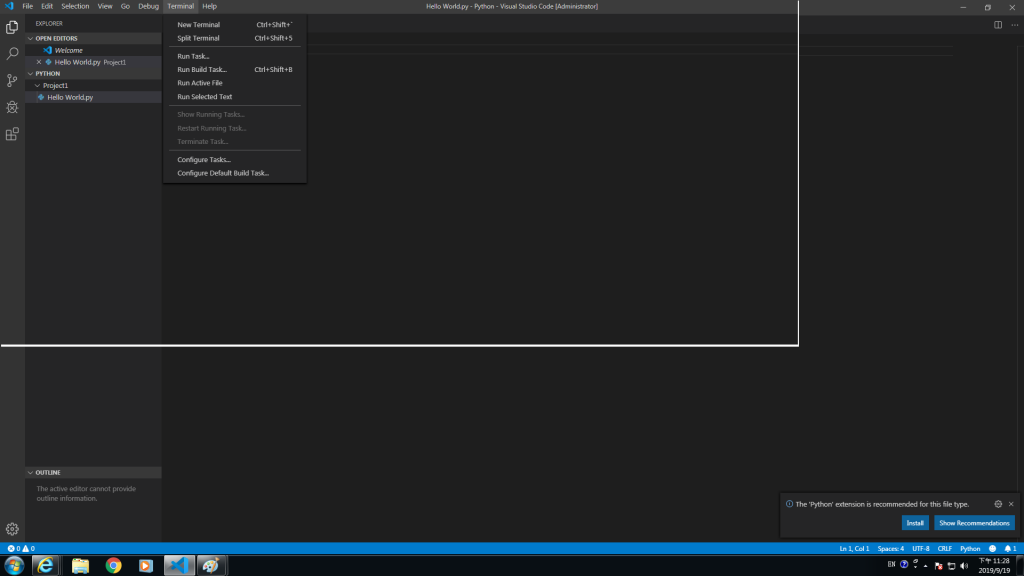
Task: Open File Explorer from taskbar
Action: tap(80, 566)
